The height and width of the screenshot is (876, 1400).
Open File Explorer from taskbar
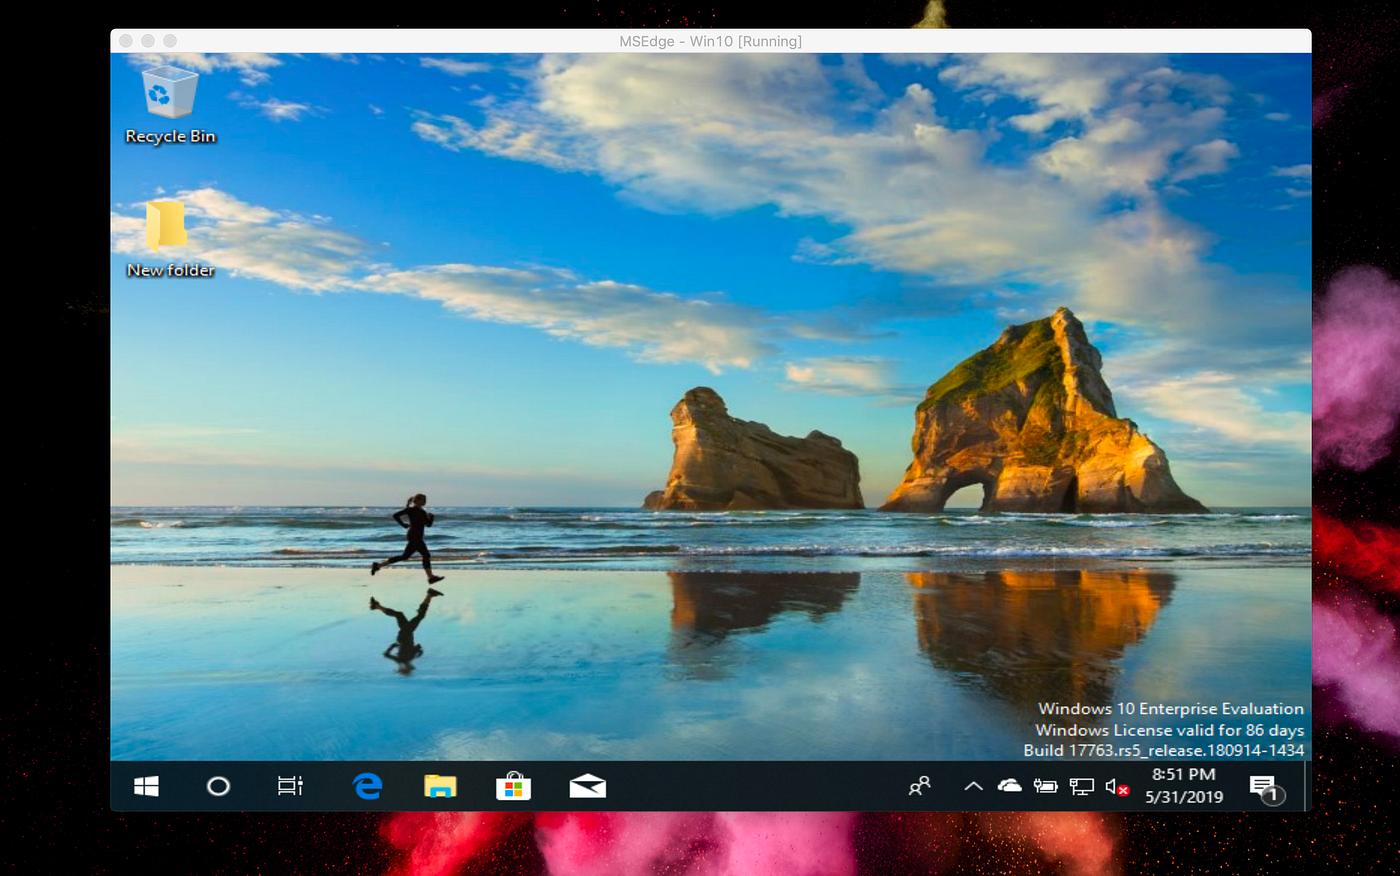pos(440,787)
